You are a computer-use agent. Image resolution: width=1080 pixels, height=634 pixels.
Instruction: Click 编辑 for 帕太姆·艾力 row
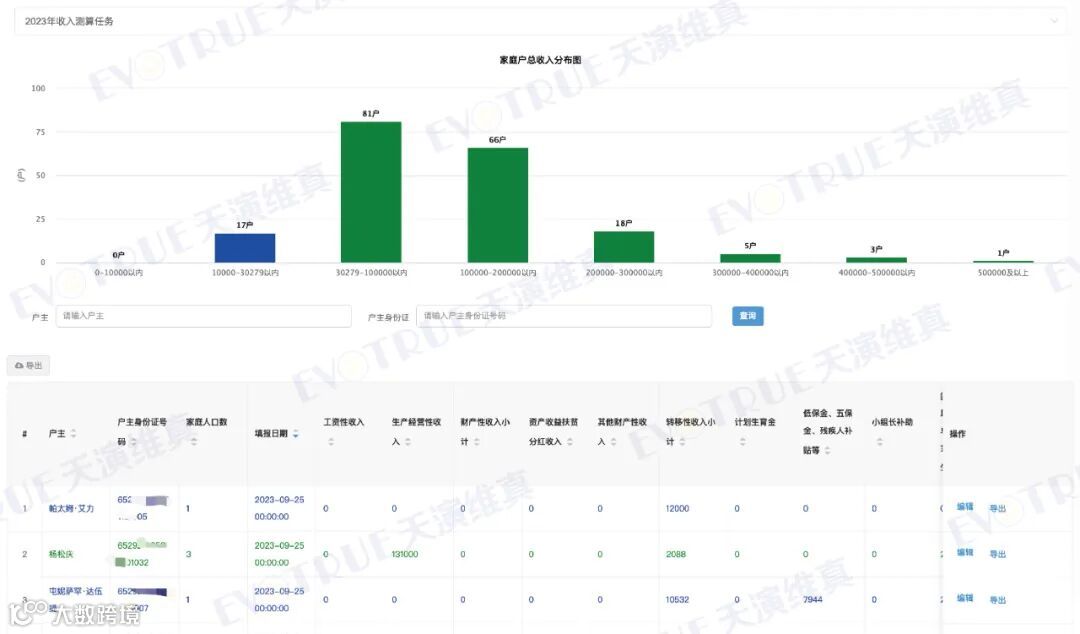pyautogui.click(x=965, y=507)
